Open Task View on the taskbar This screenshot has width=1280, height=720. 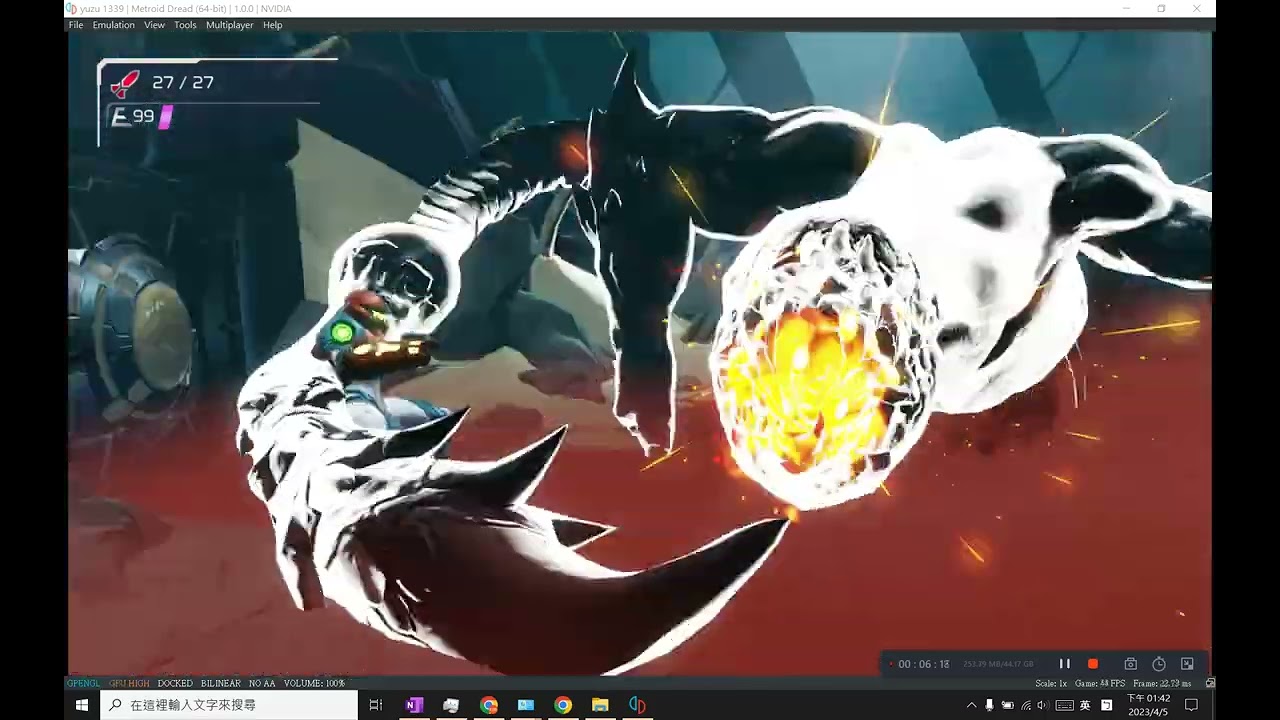(x=376, y=705)
